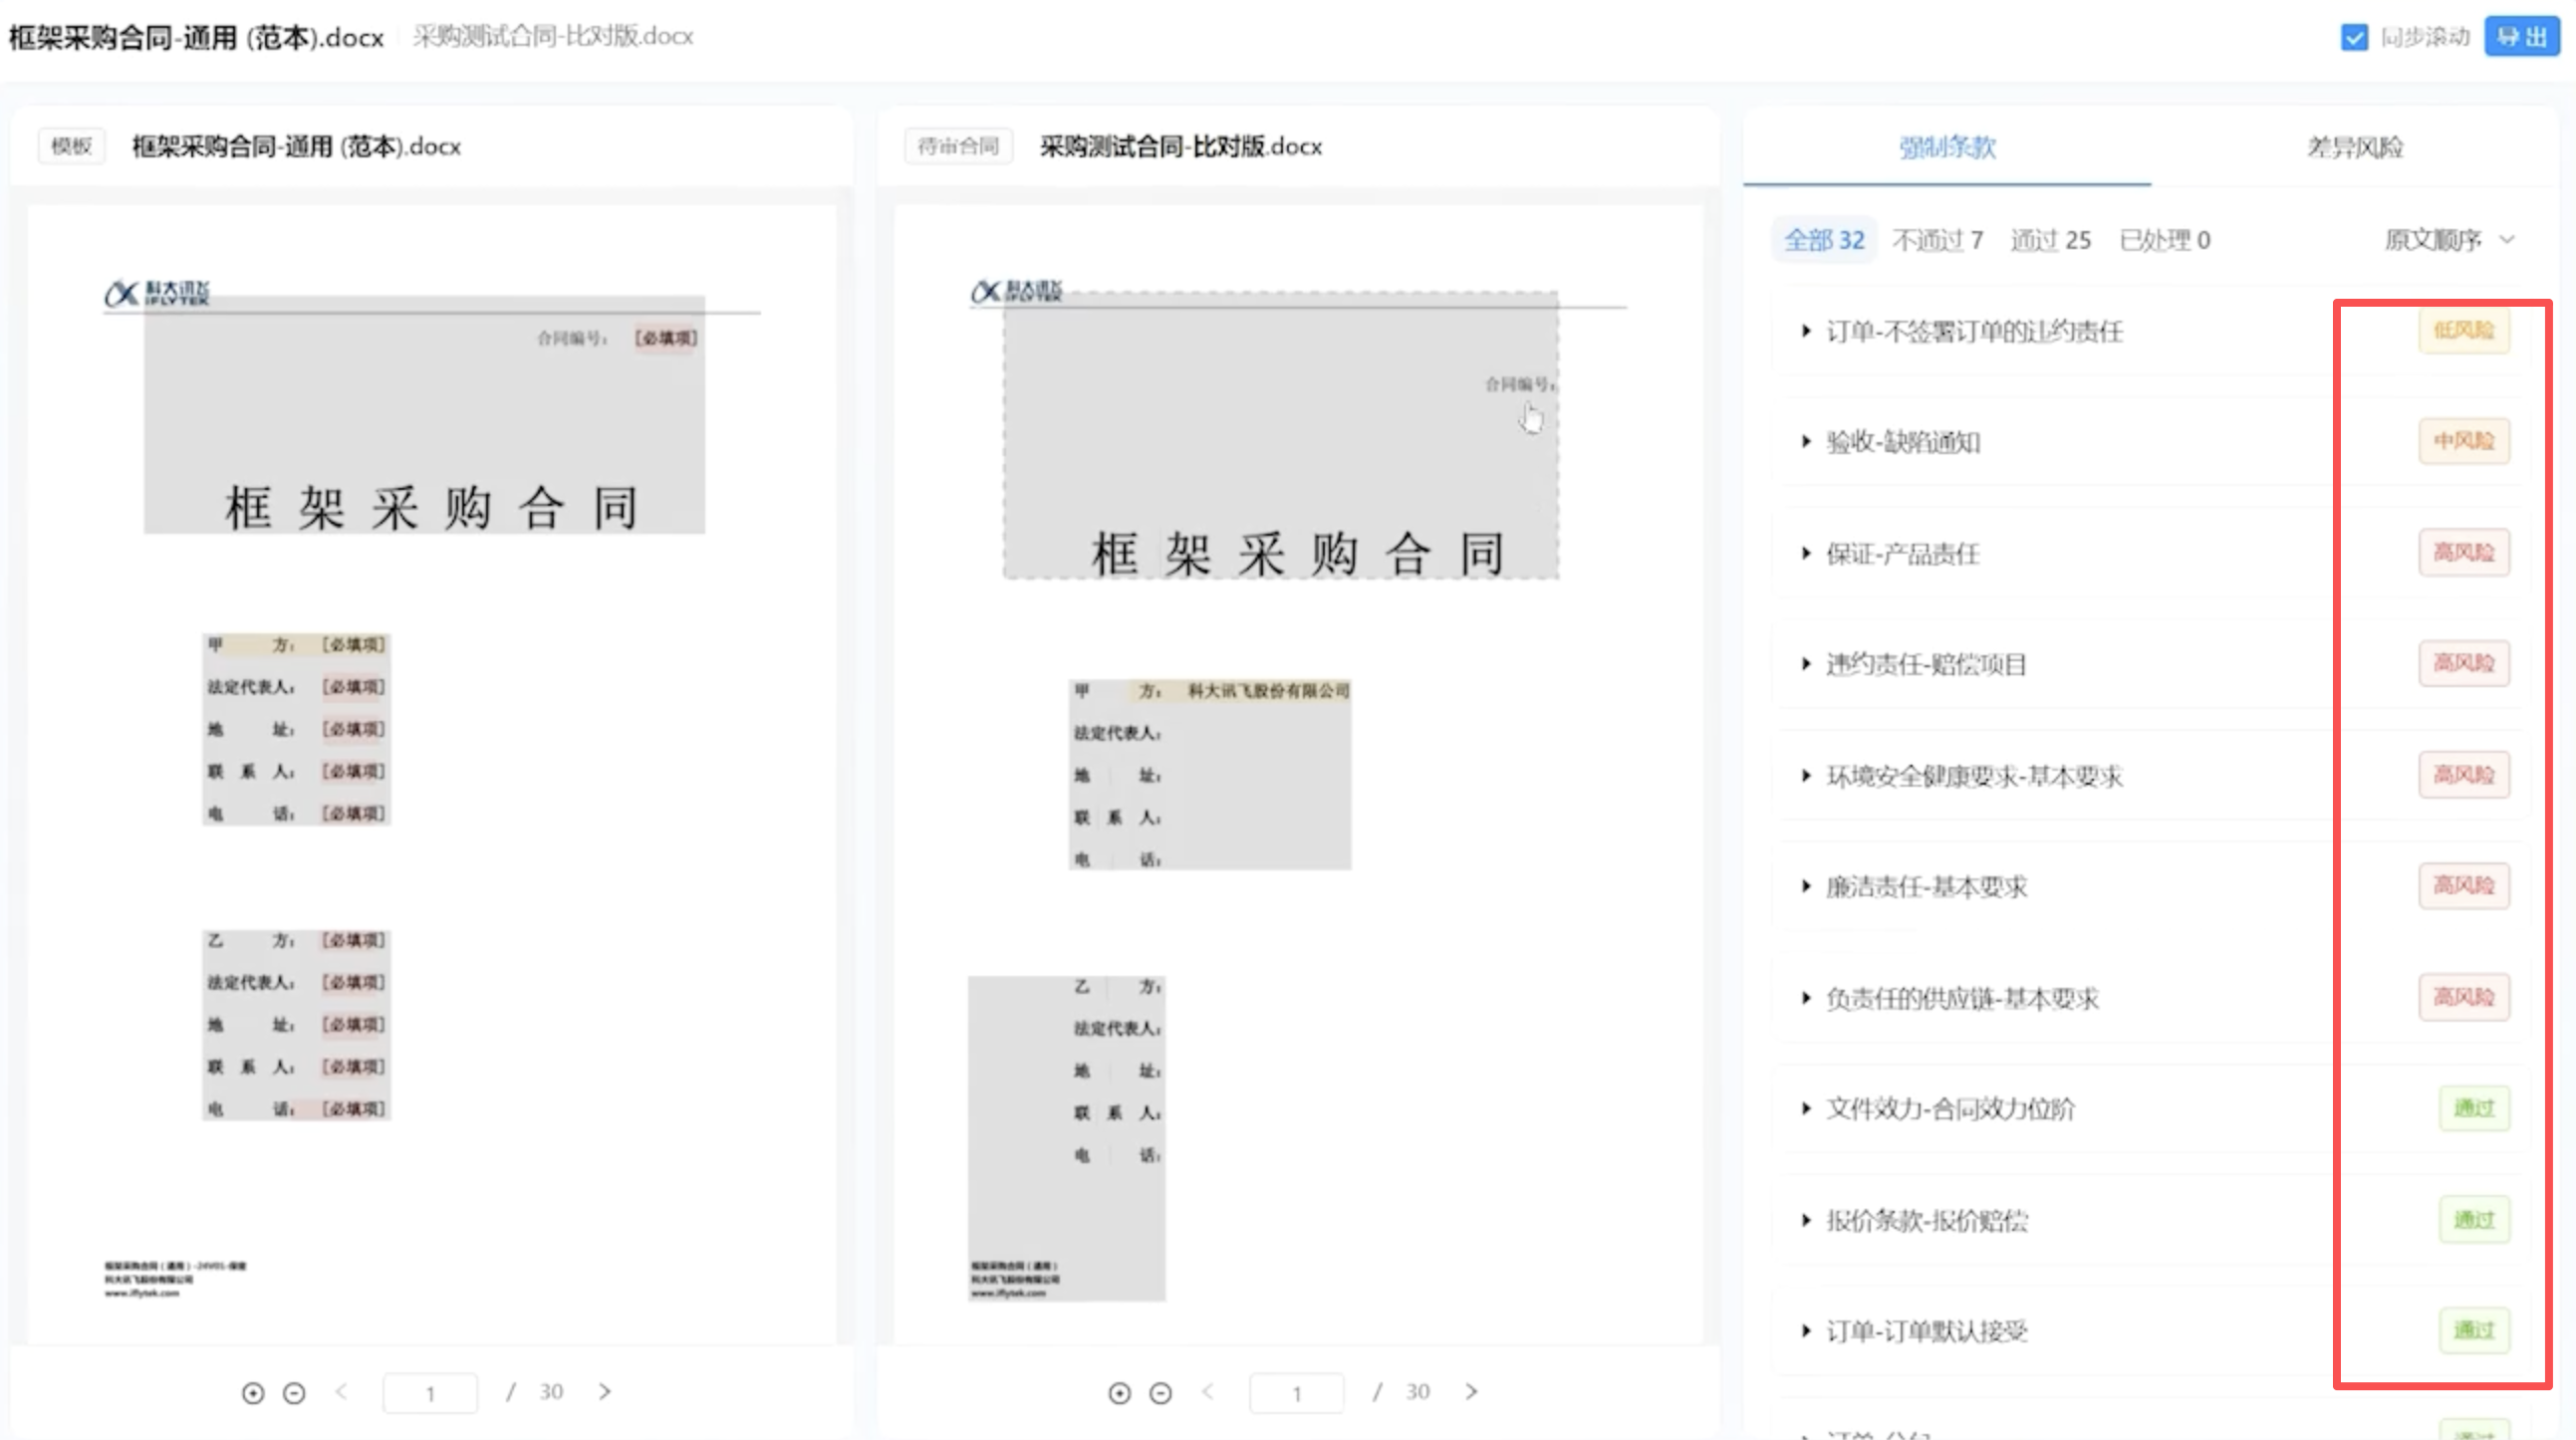
Task: Click the zoom in icon under the template document
Action: [x=253, y=1392]
